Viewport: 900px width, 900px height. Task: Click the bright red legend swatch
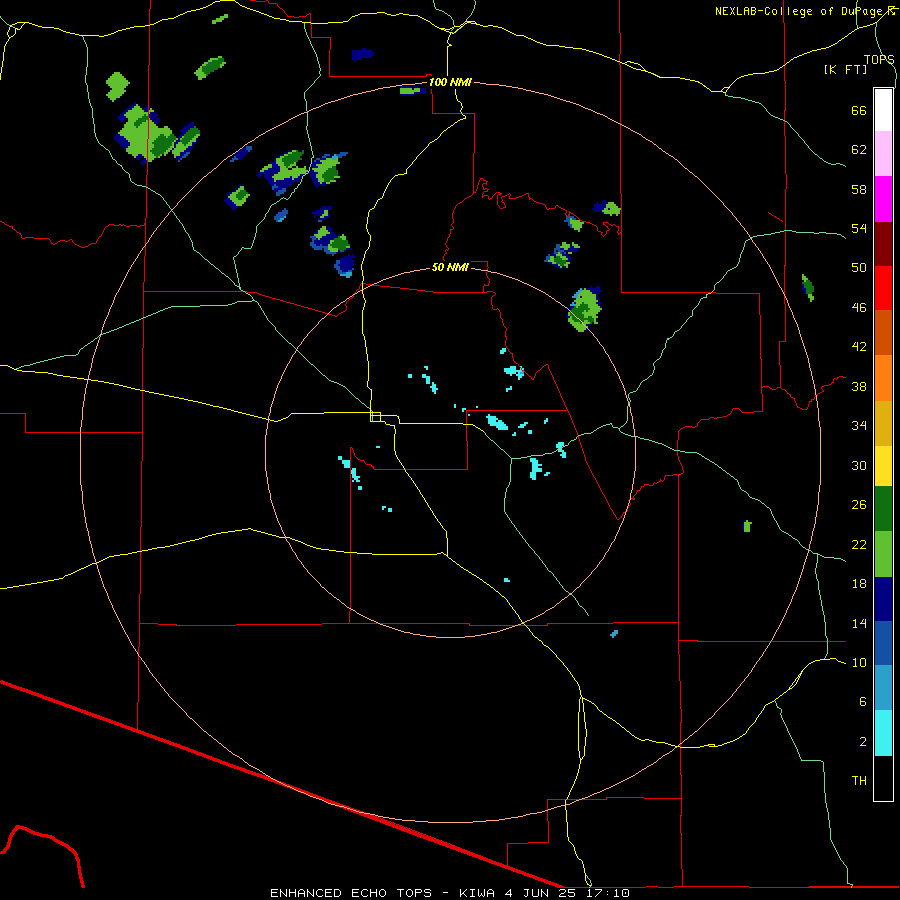883,288
